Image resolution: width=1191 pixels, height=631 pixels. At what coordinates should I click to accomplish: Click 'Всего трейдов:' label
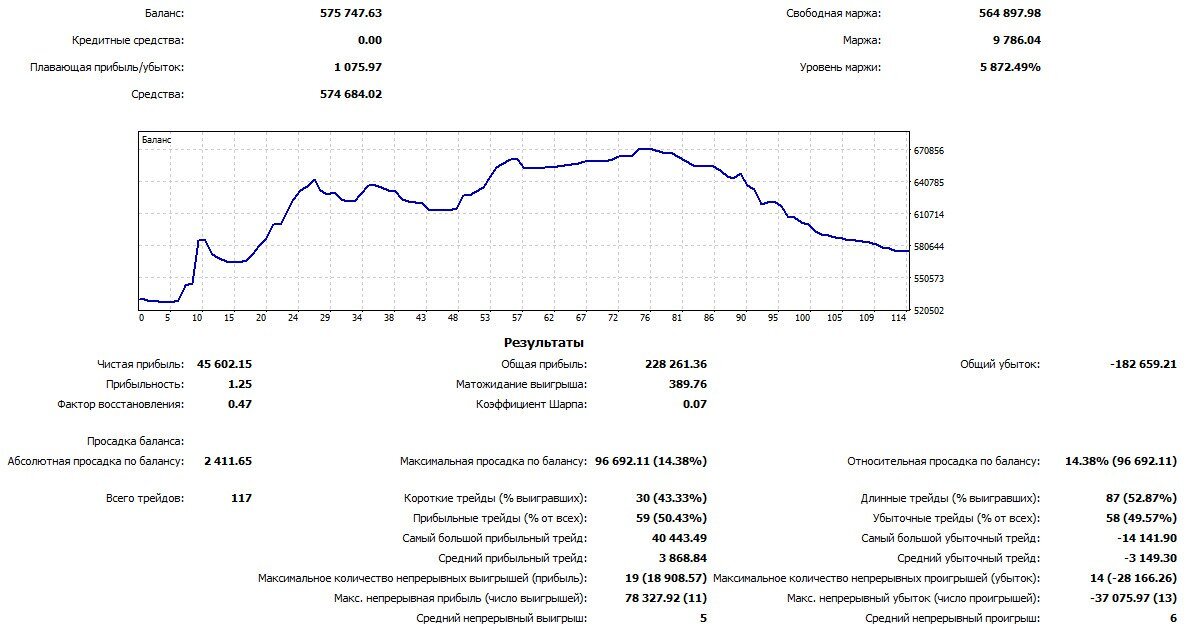pos(145,498)
